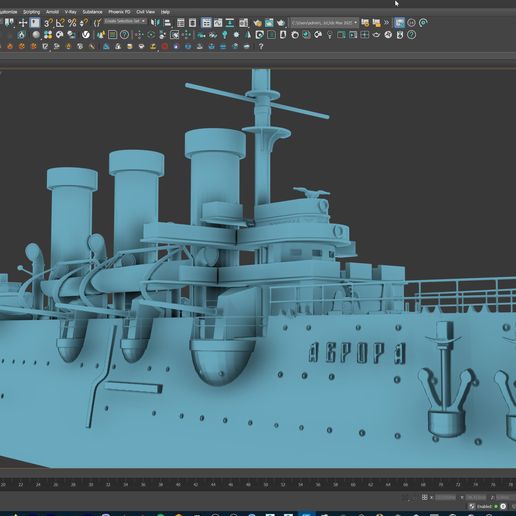Click frame 70 on the timeline
This screenshot has height=516, width=516.
pyautogui.click(x=440, y=484)
